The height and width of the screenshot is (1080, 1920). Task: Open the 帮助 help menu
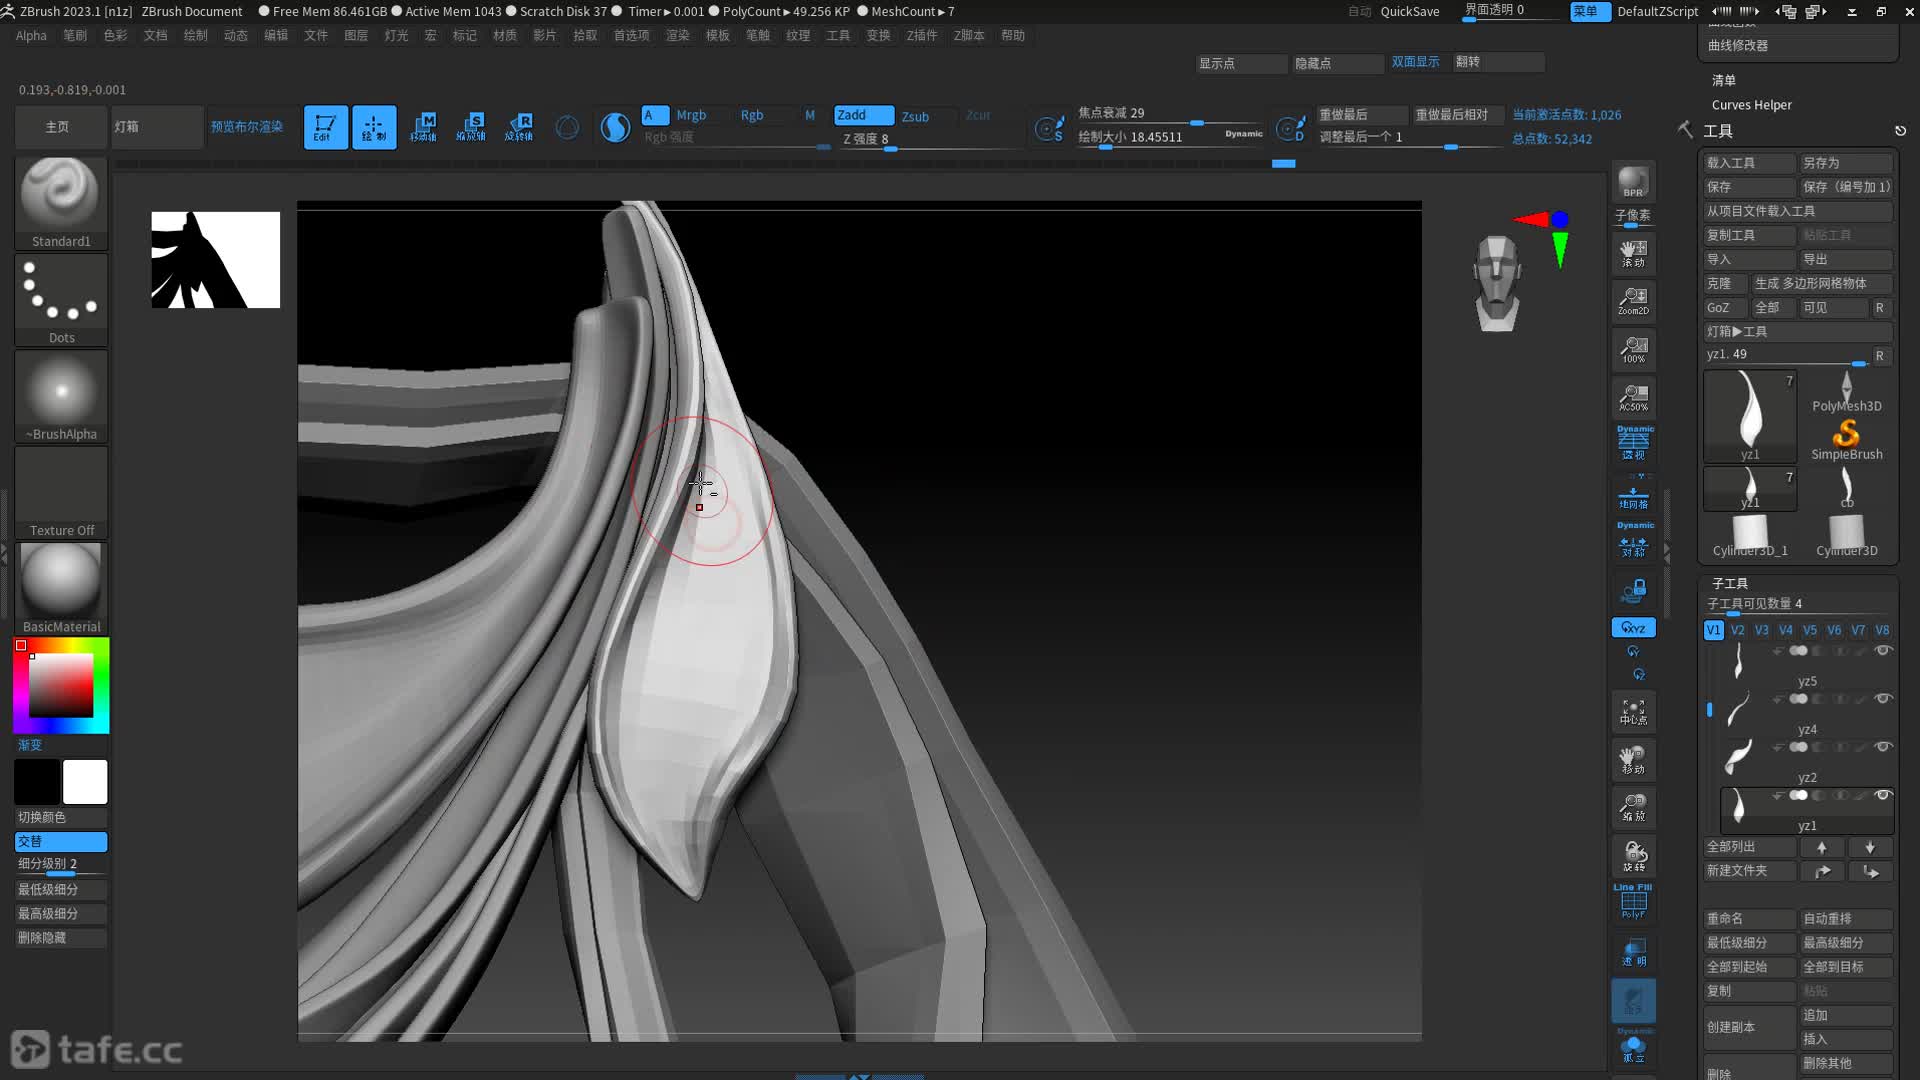coord(1013,35)
